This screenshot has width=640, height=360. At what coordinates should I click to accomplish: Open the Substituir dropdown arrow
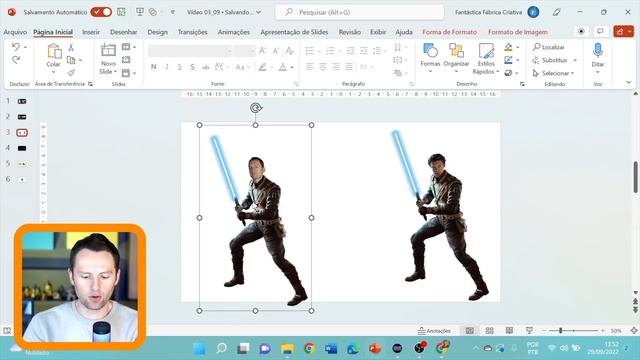pyautogui.click(x=575, y=60)
